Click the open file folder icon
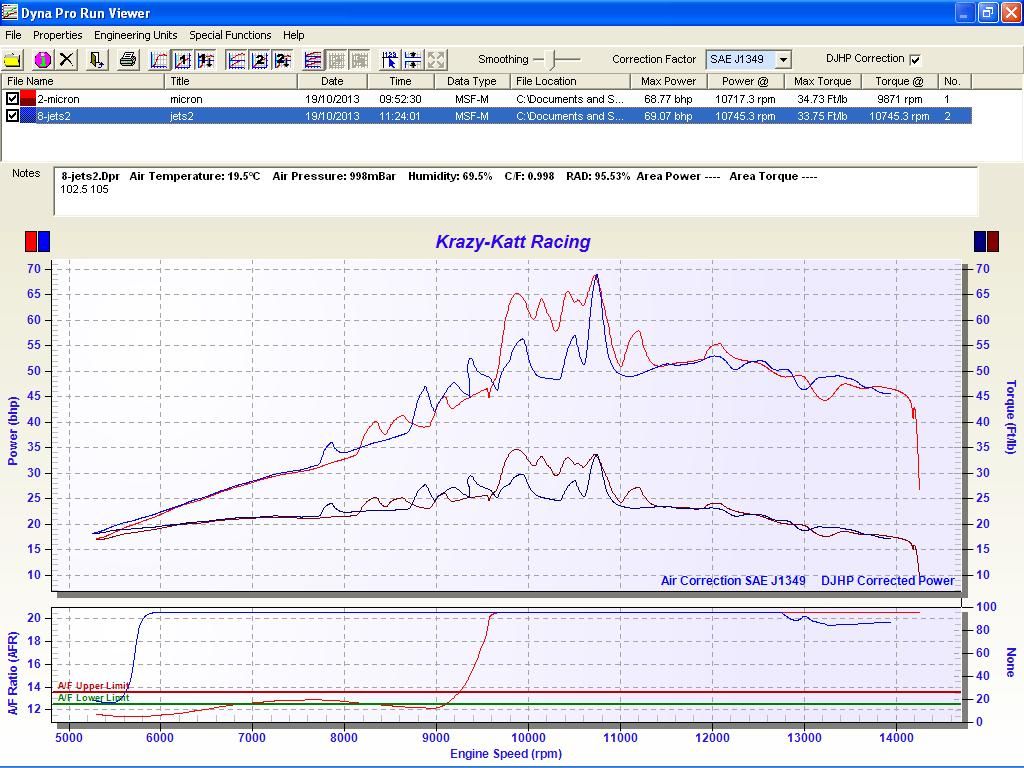 [x=13, y=60]
